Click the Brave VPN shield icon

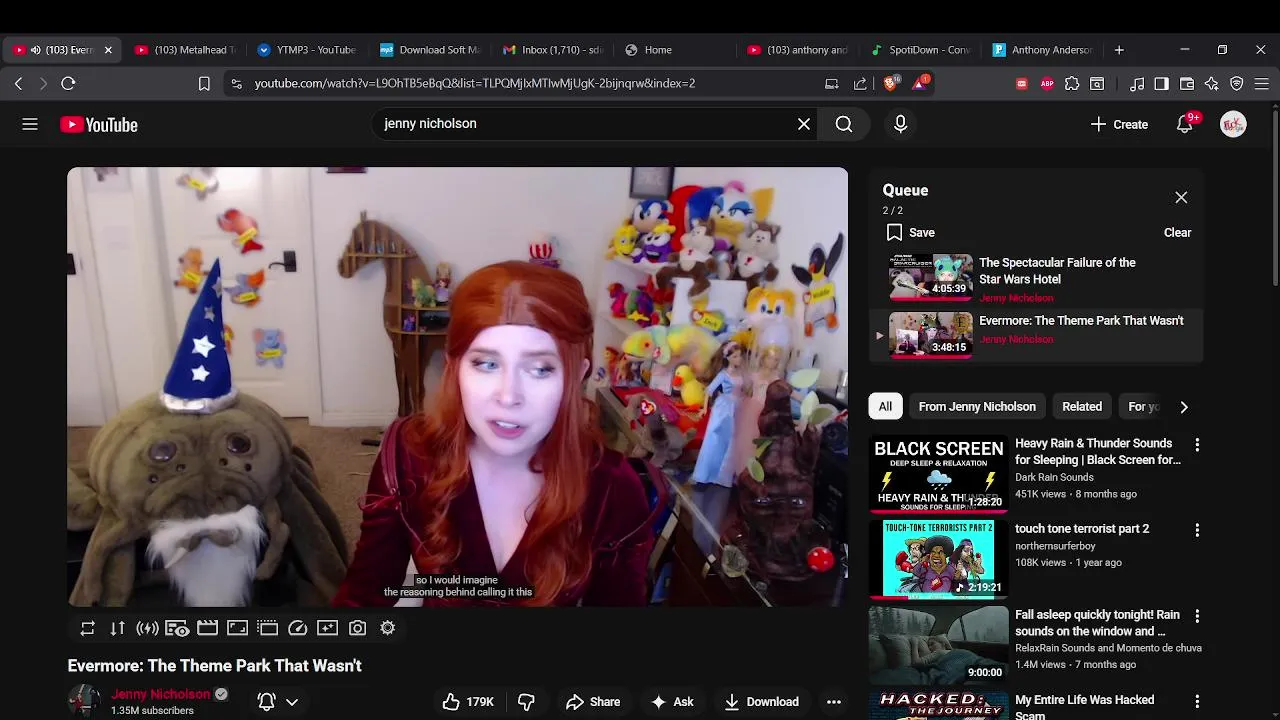[x=1237, y=84]
